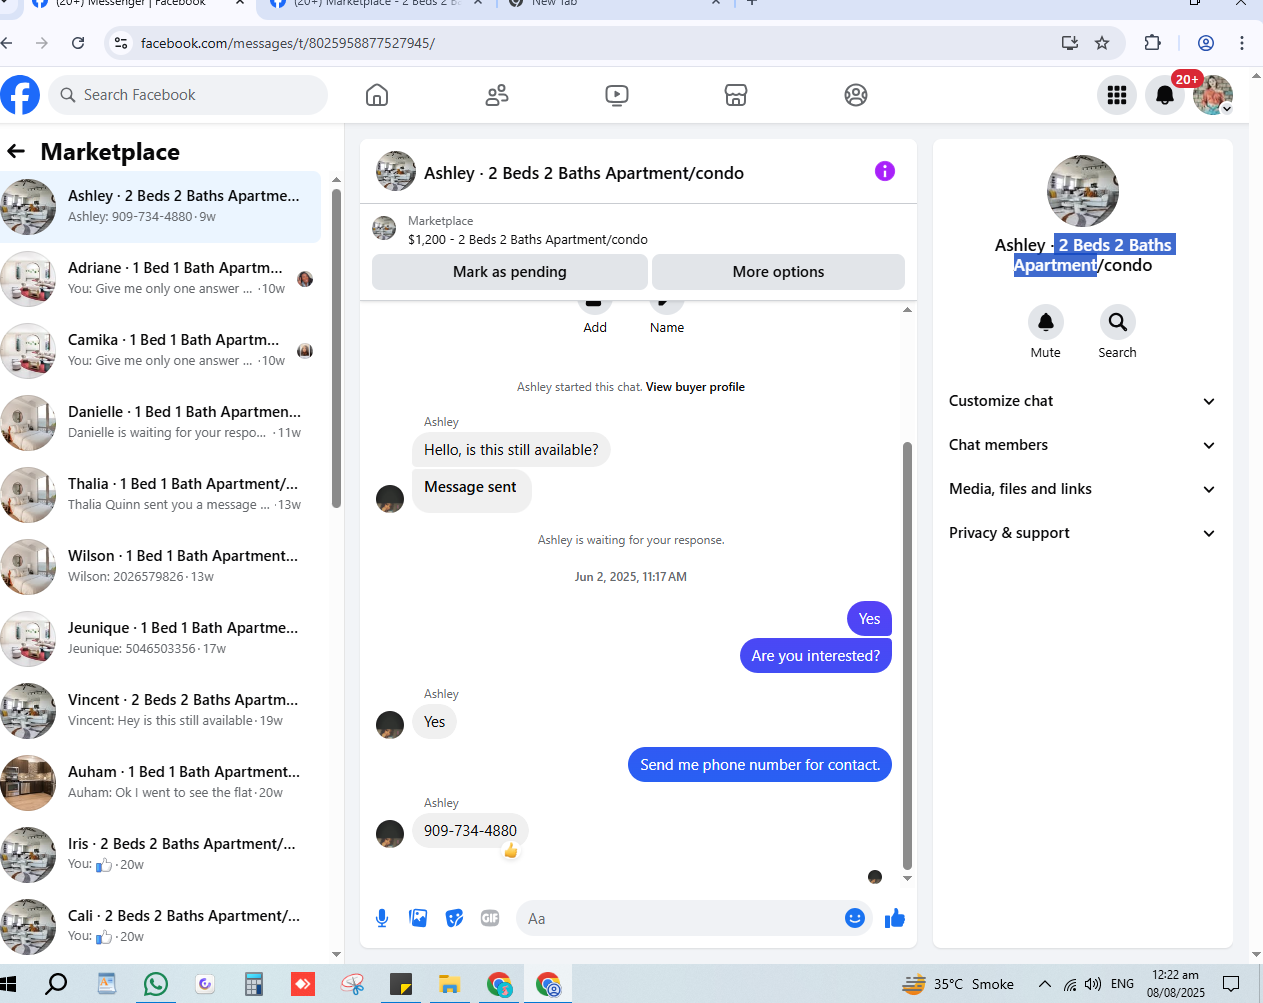The image size is (1263, 1003).
Task: Open Adriane's 1 Bed 1 Bath conversation
Action: (162, 279)
